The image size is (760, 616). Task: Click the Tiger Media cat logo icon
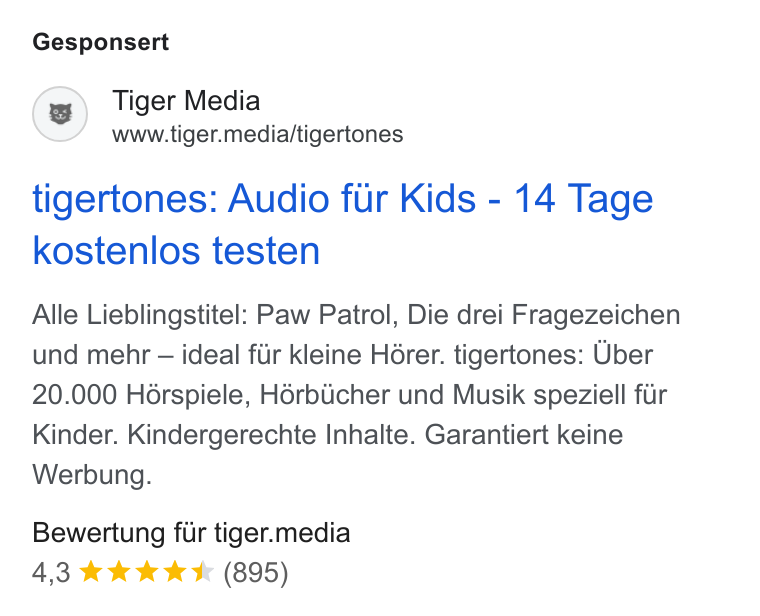(x=60, y=114)
